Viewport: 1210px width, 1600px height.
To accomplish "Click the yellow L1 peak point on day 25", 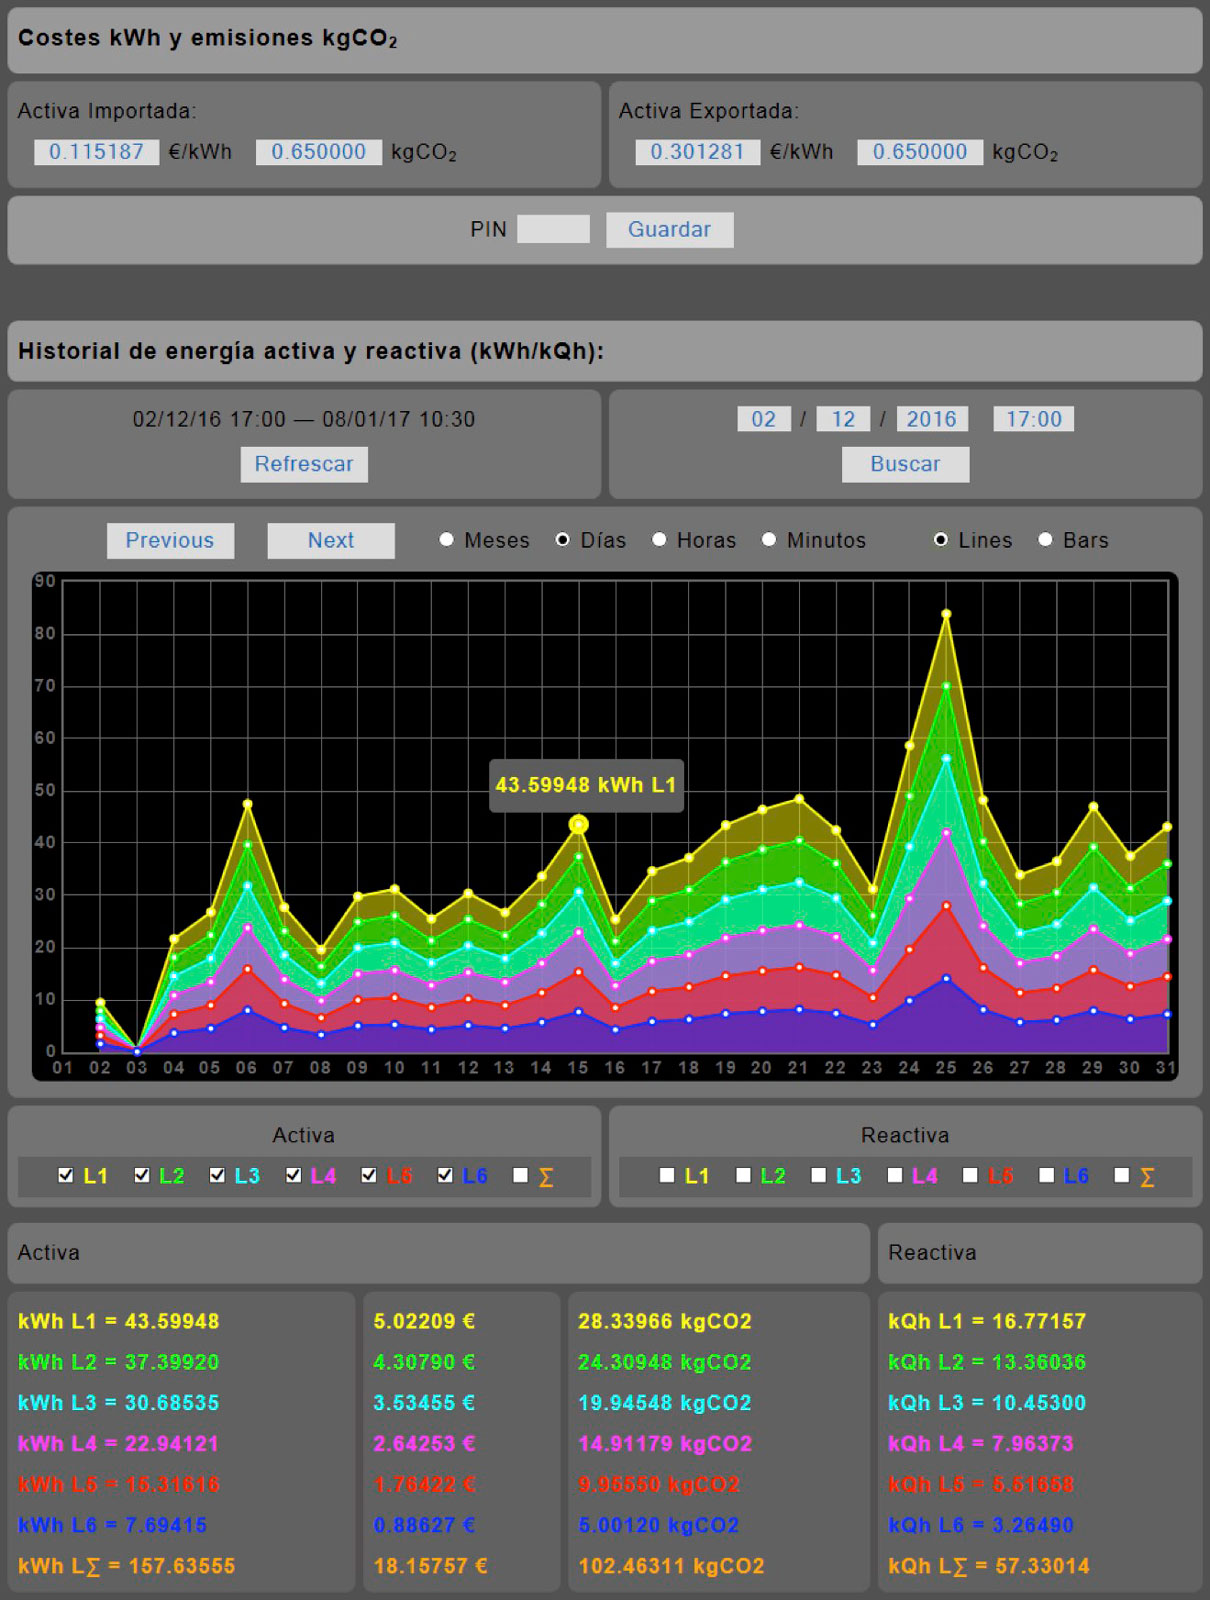I will point(946,614).
